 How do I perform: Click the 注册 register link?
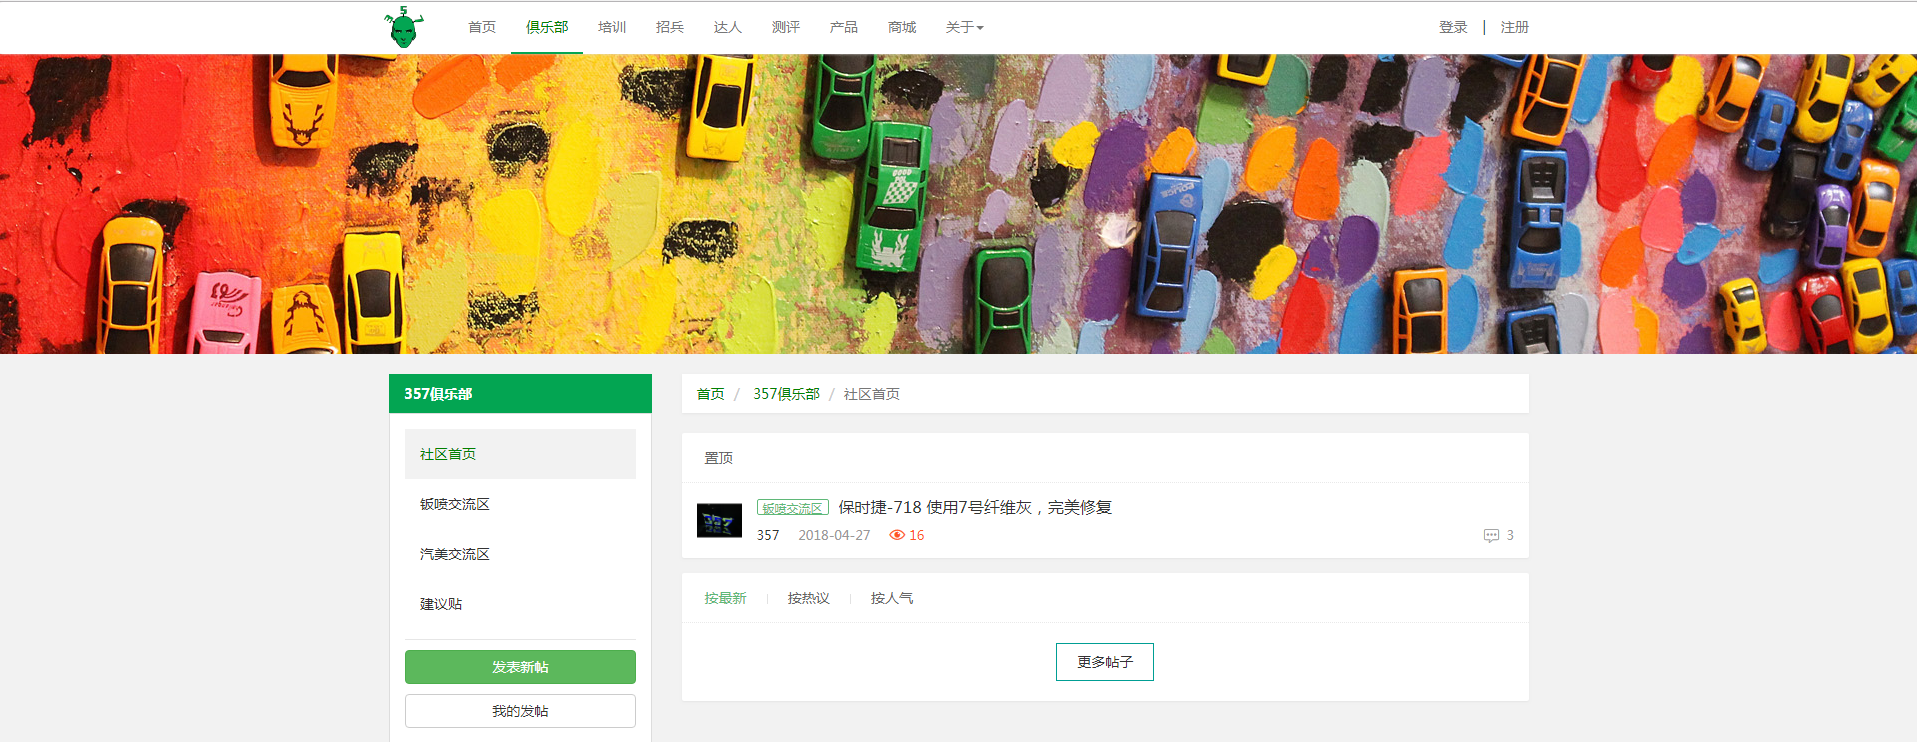click(x=1515, y=27)
